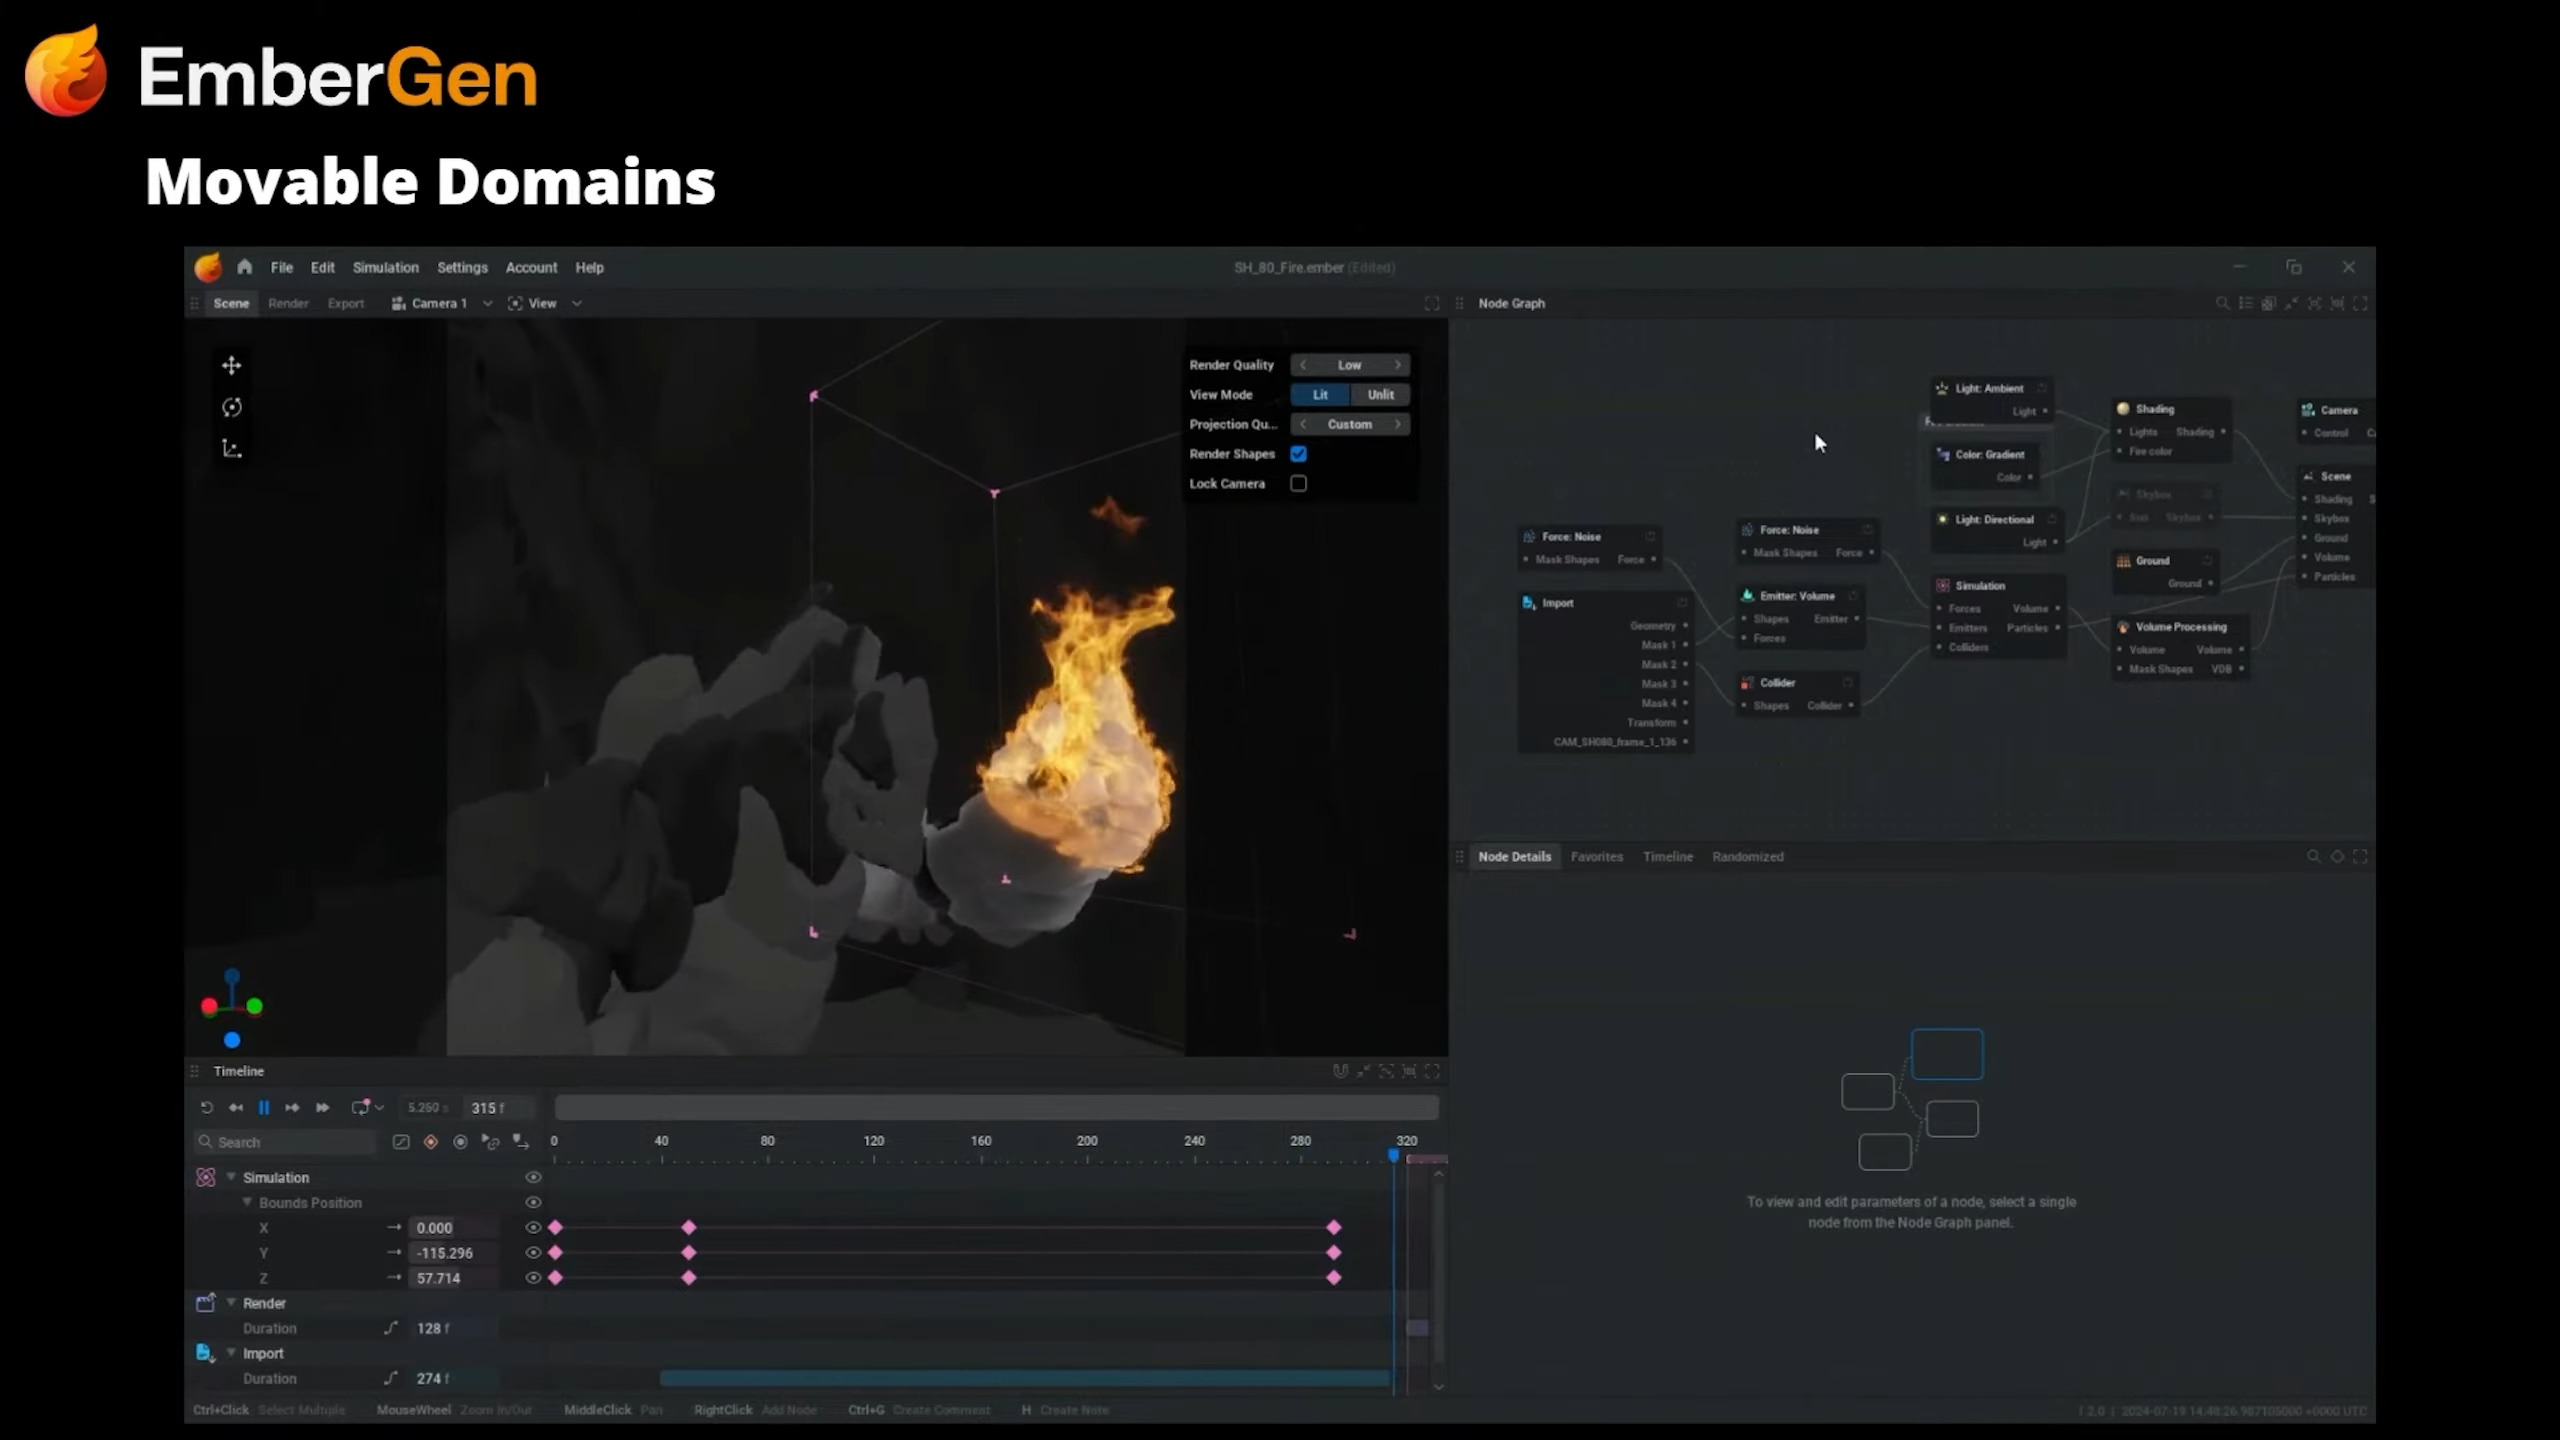Select the rotate tool in viewport
Image resolution: width=2560 pixels, height=1440 pixels.
point(231,407)
